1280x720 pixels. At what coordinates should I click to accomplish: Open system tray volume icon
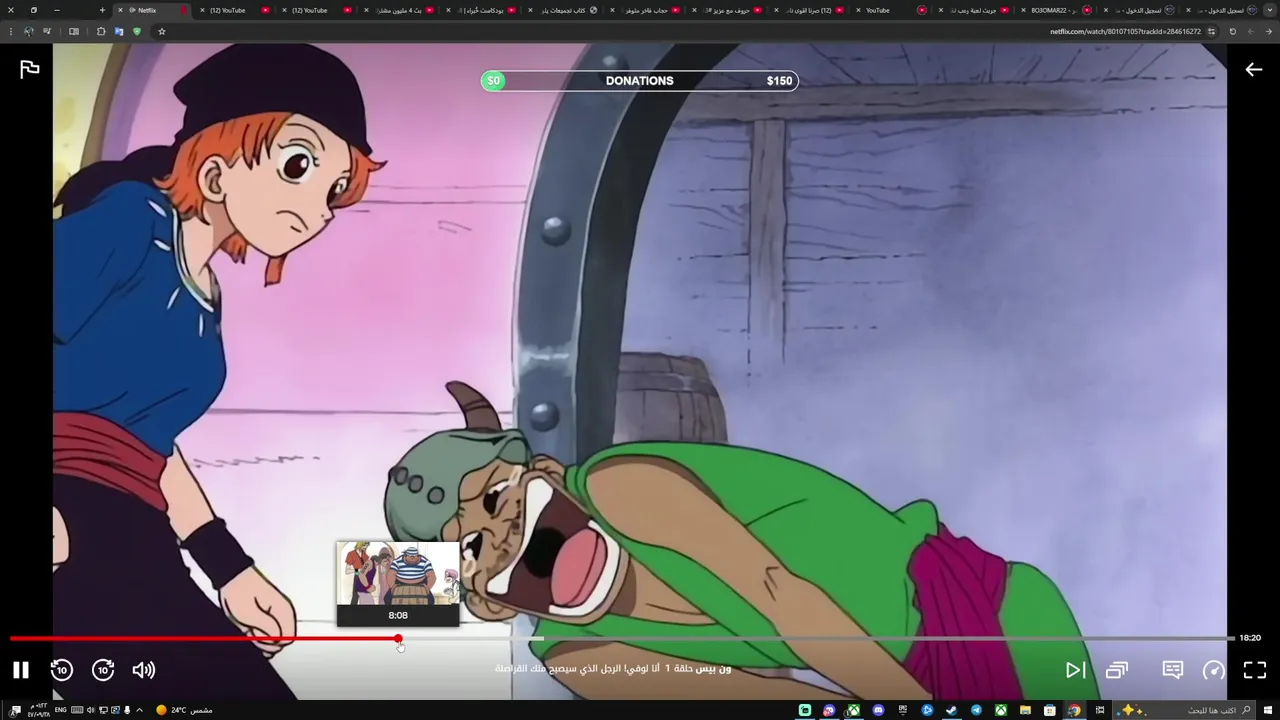tap(90, 710)
